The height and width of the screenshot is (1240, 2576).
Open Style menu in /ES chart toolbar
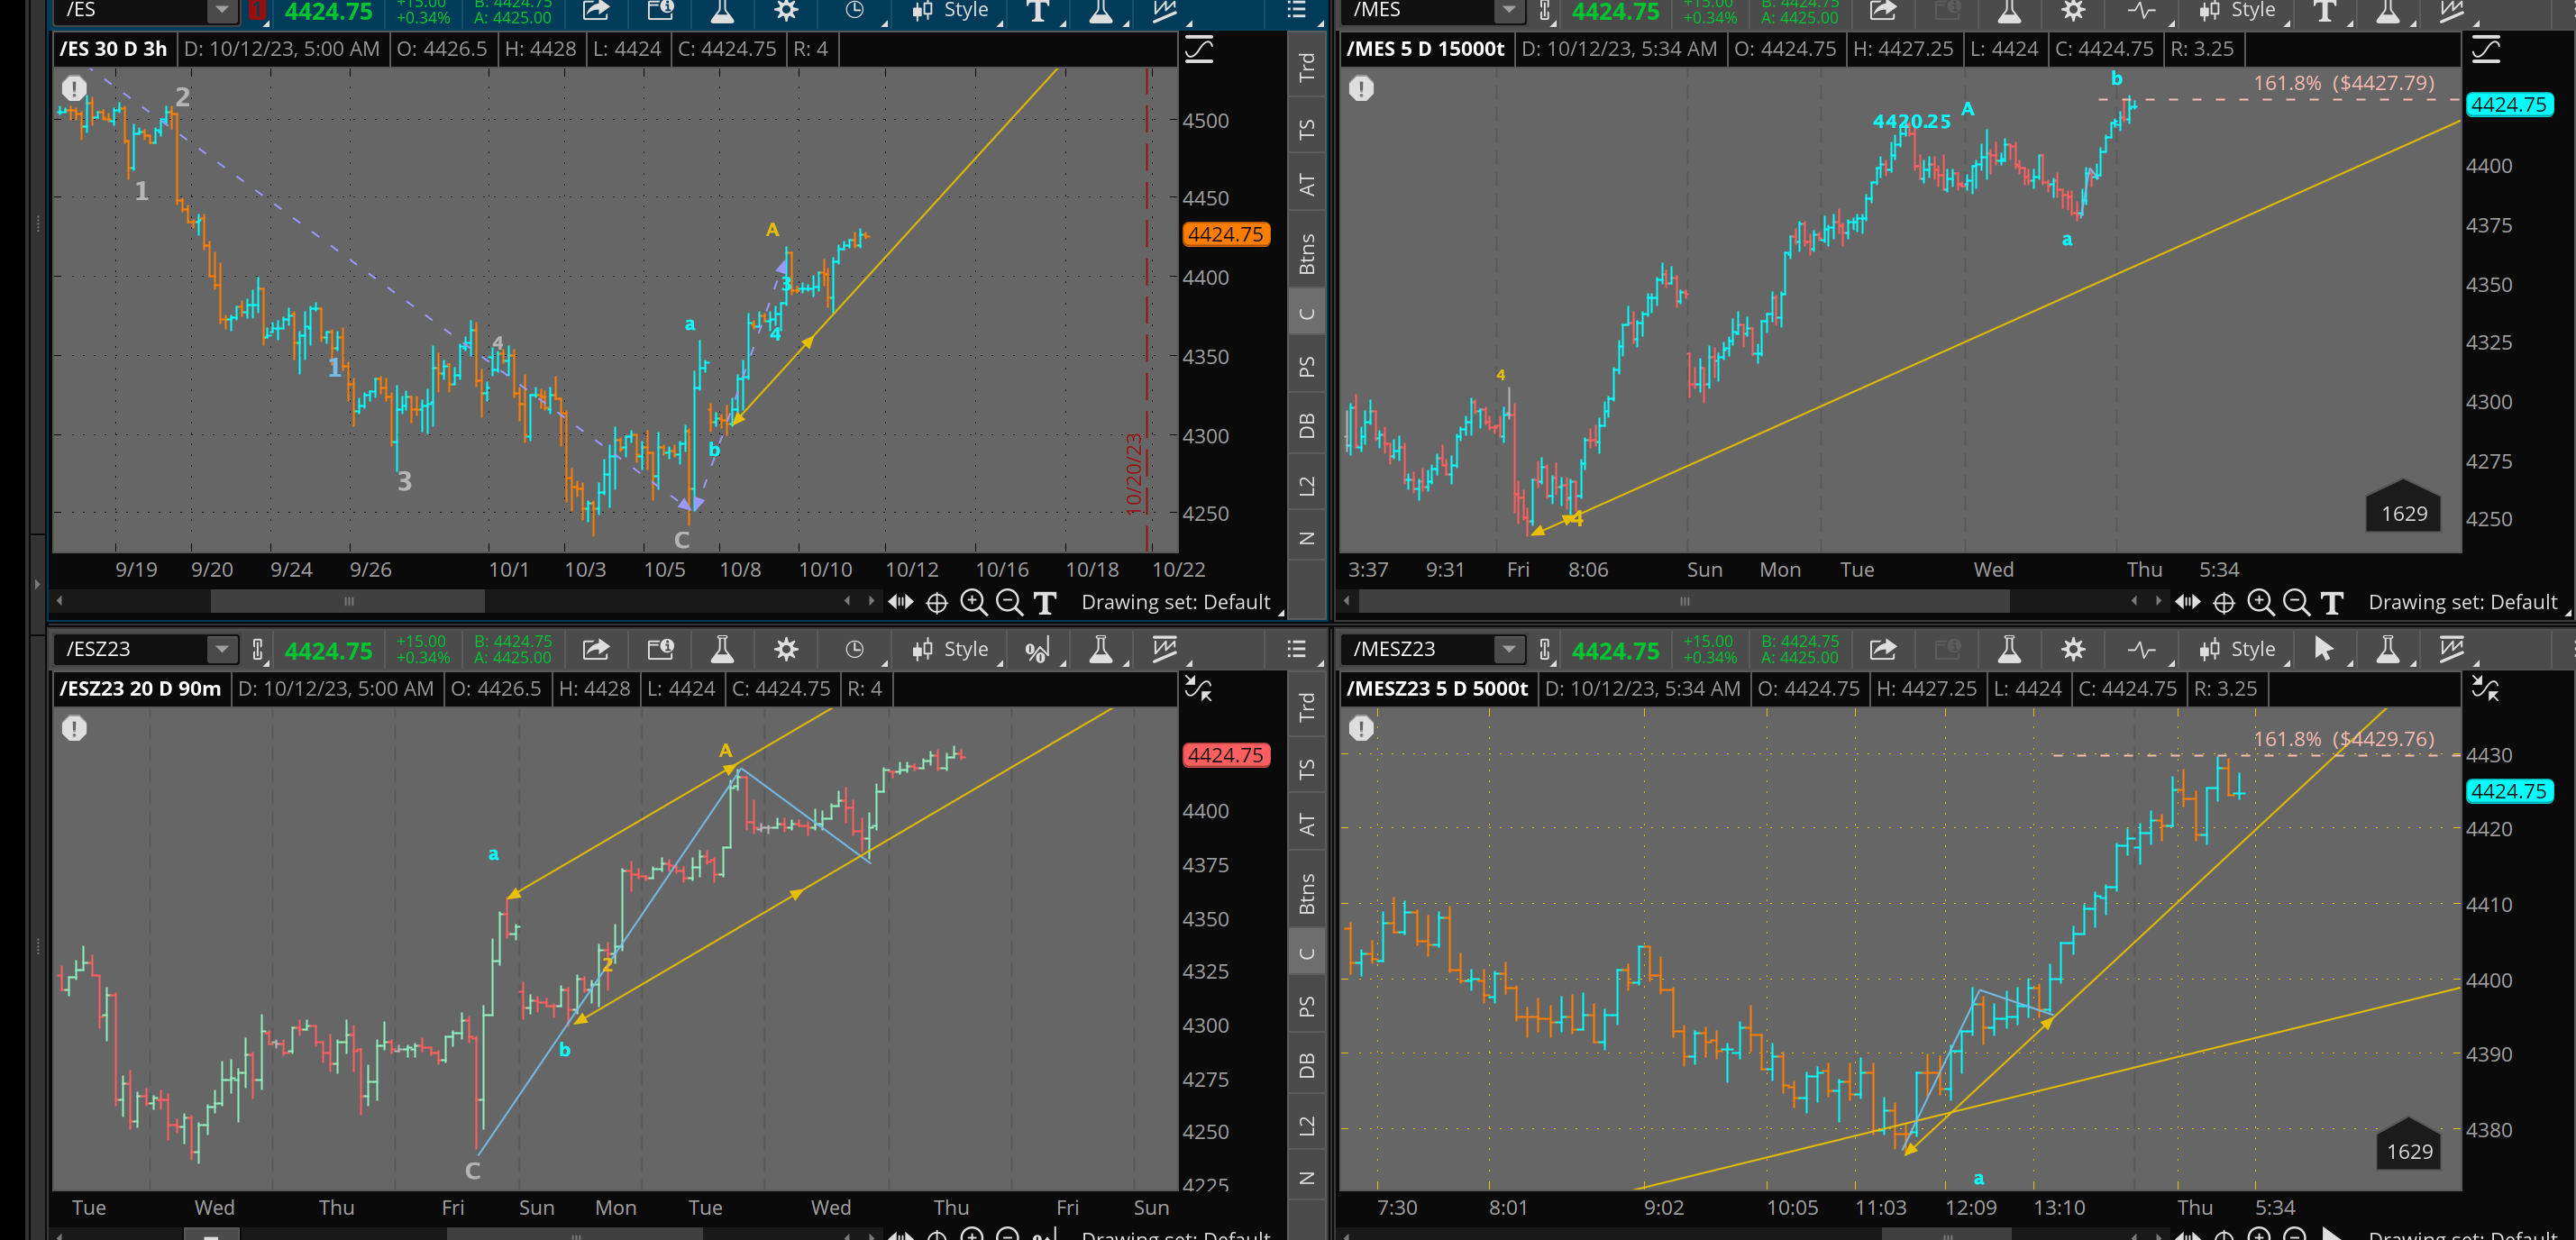coord(950,10)
